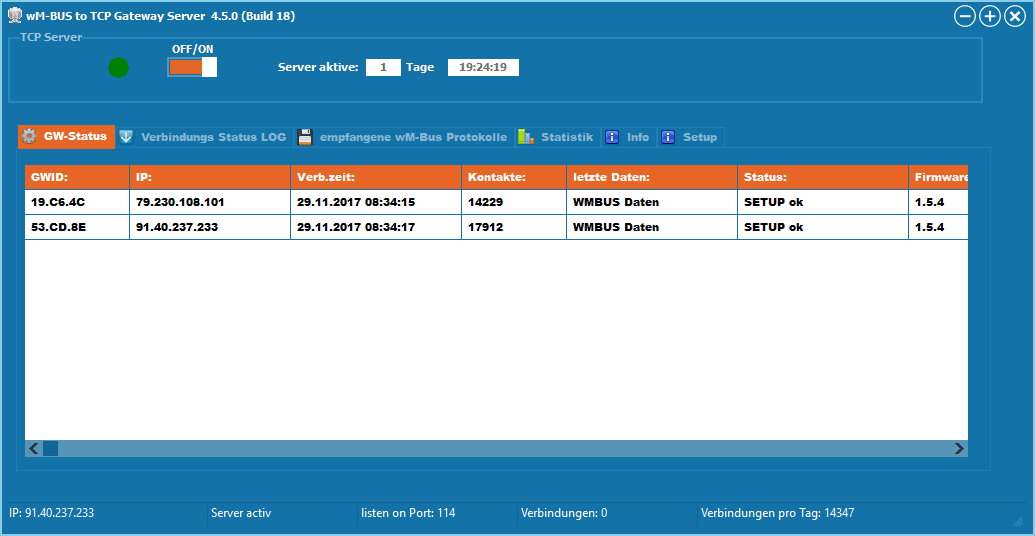
Task: Click IP cell 91.40.237.233 in table
Action: pos(210,227)
